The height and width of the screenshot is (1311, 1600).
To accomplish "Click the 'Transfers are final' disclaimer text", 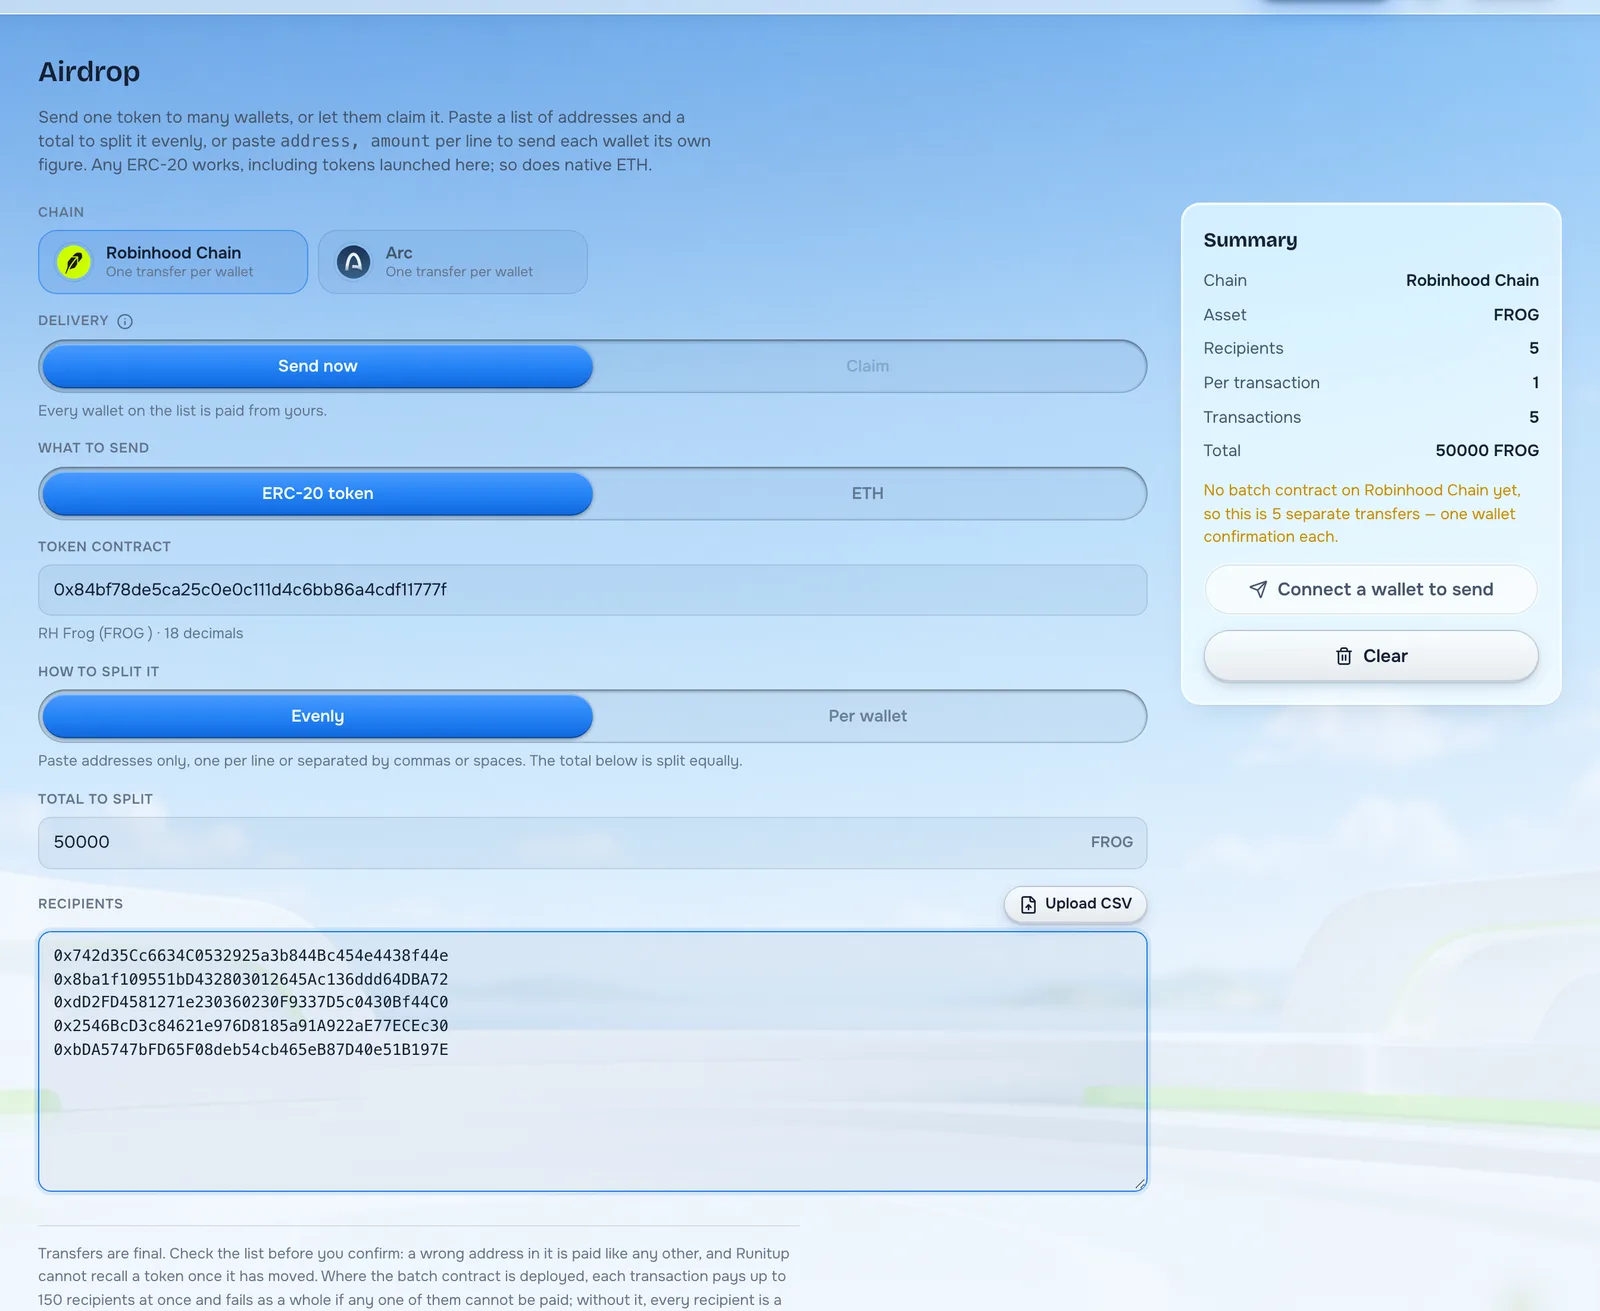I will tap(414, 1277).
